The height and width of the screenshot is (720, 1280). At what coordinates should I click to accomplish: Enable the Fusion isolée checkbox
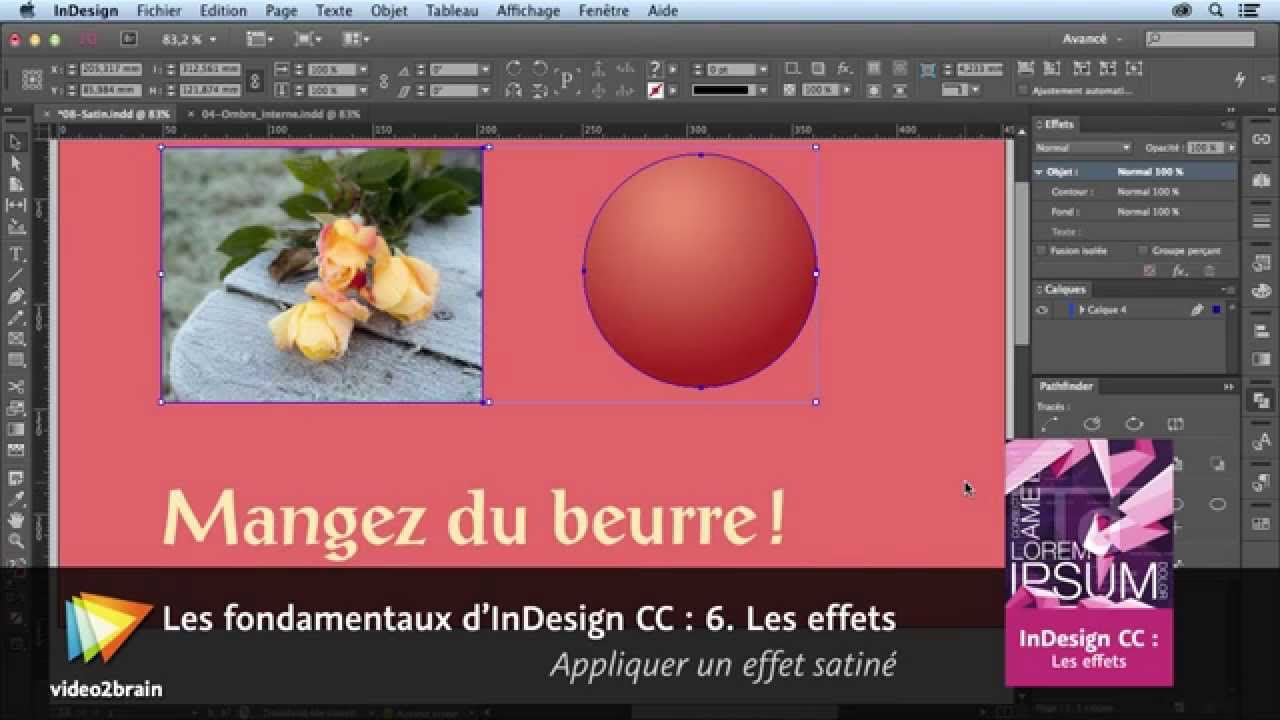point(1041,251)
